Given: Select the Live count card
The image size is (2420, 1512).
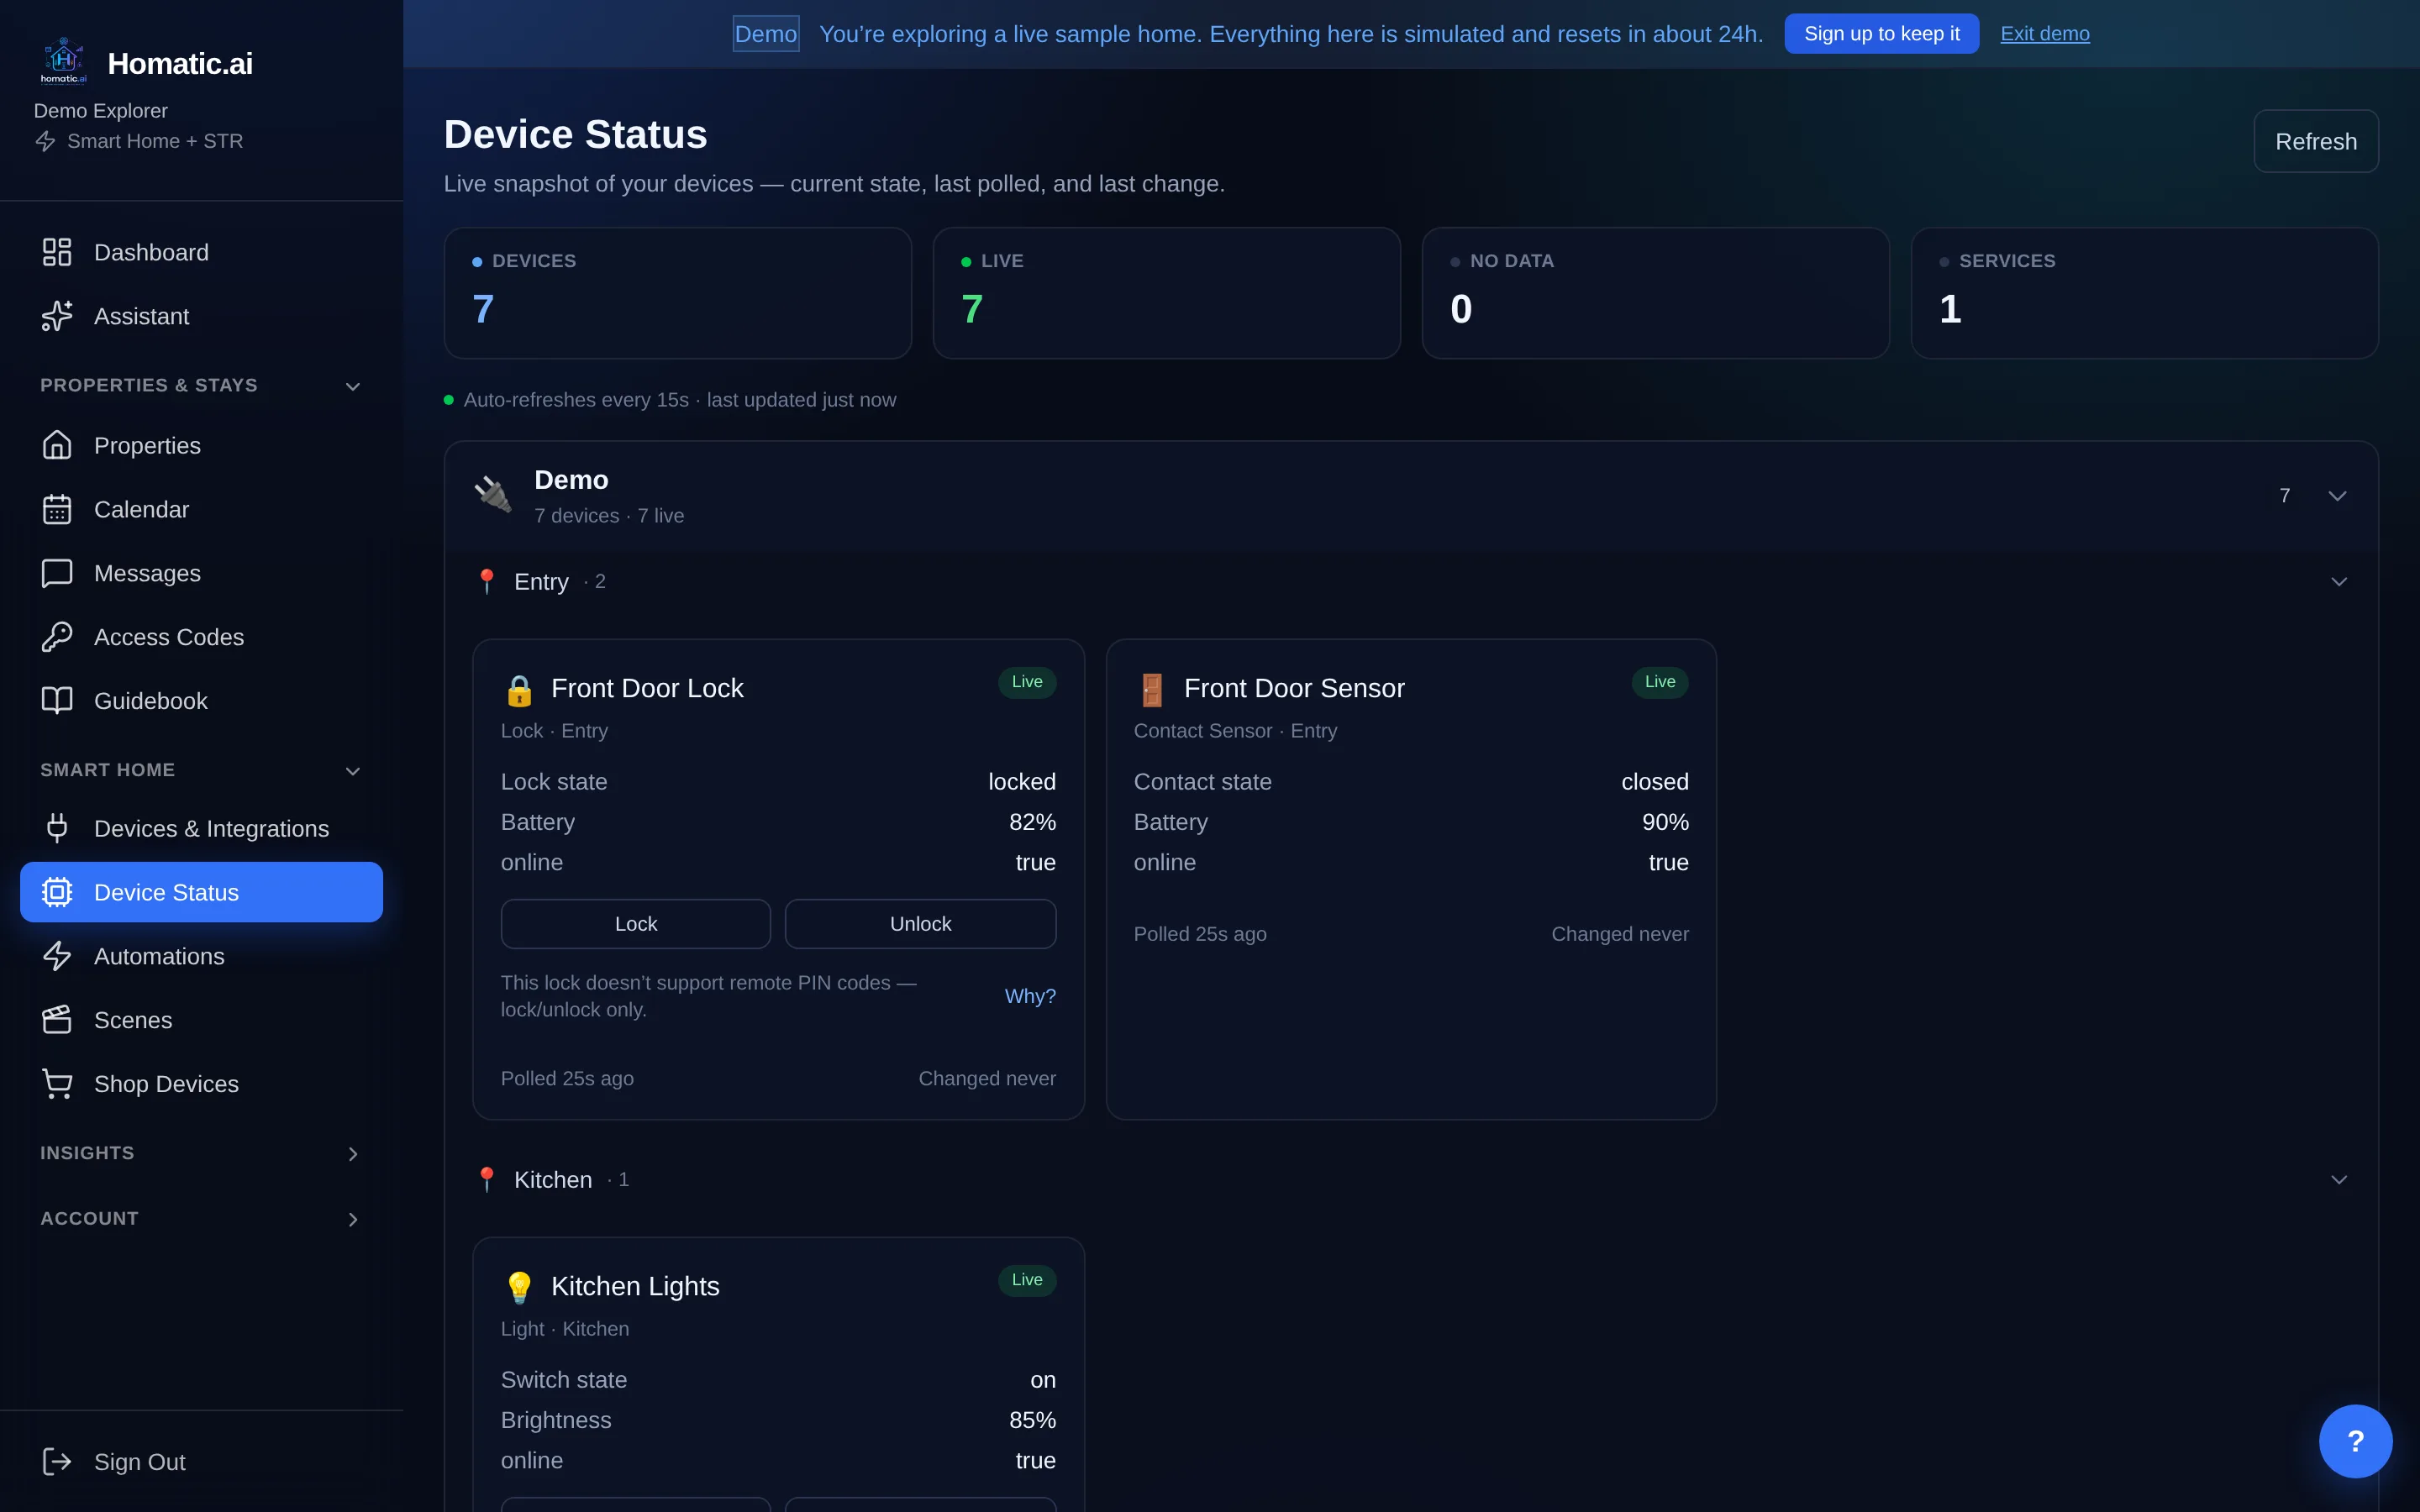Looking at the screenshot, I should click(x=1166, y=293).
